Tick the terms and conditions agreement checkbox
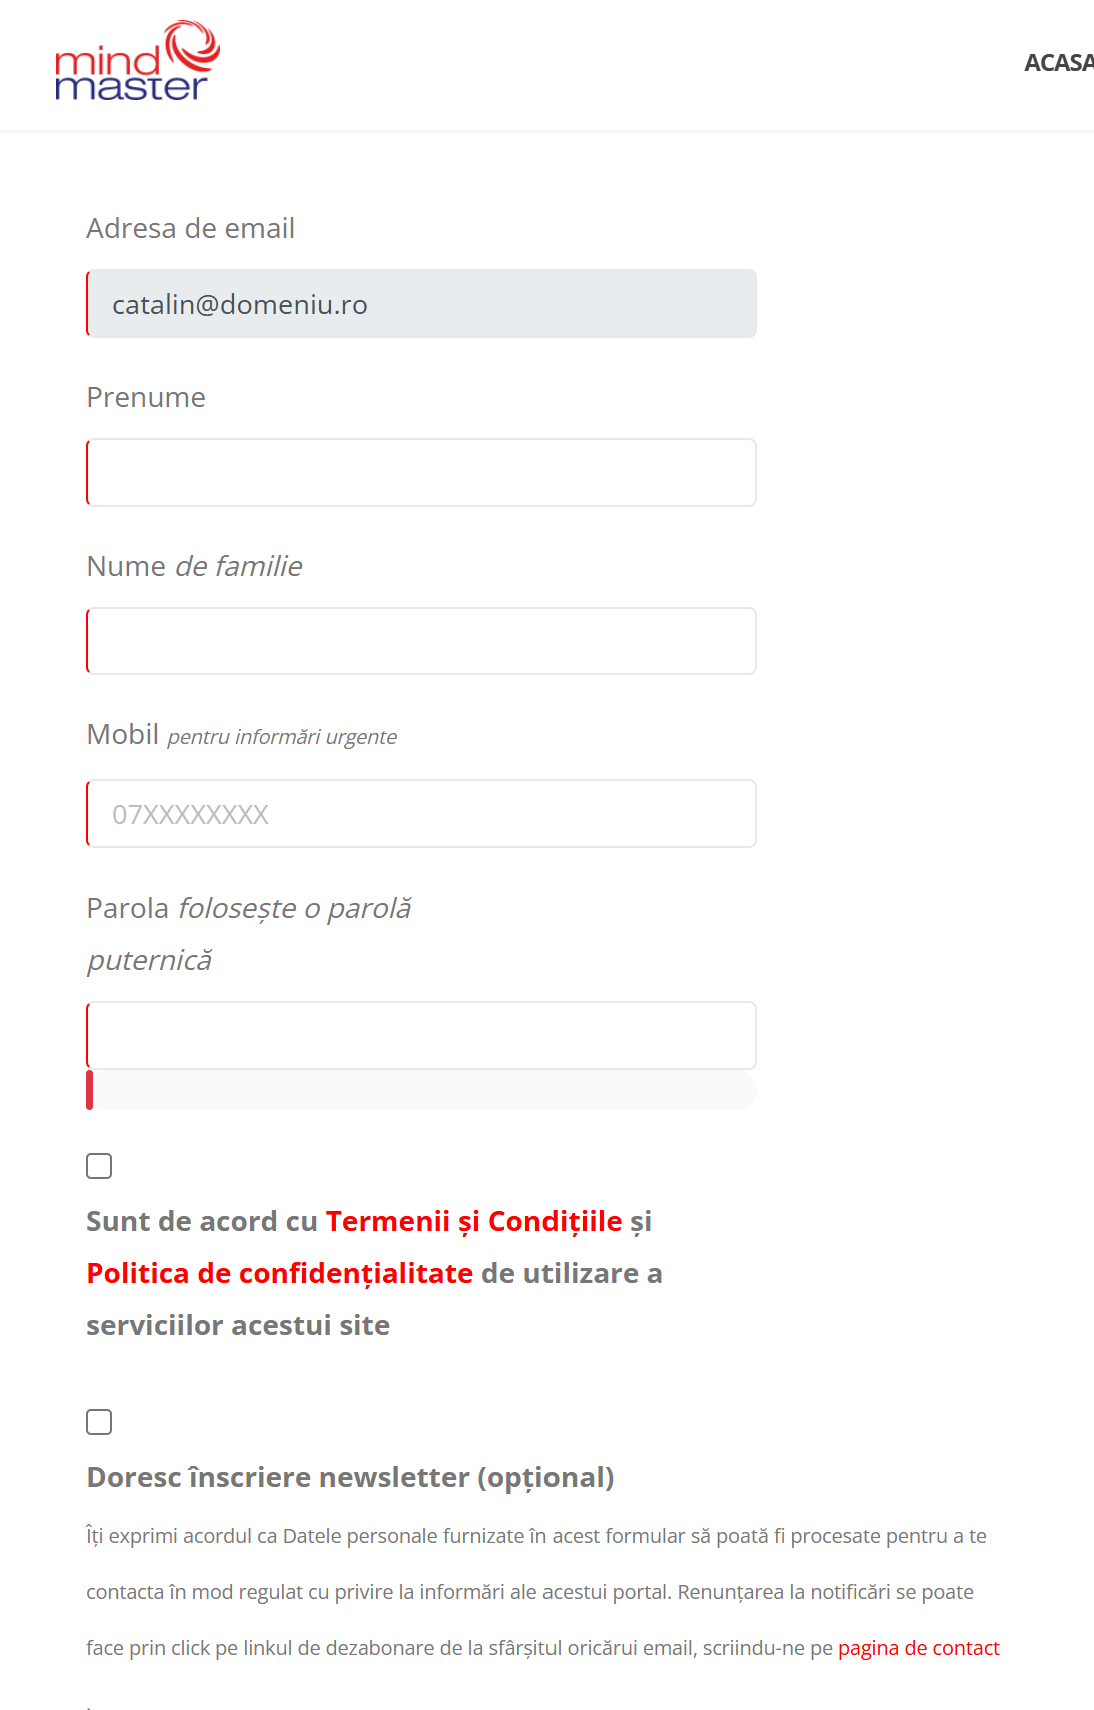1094x1710 pixels. point(99,1166)
